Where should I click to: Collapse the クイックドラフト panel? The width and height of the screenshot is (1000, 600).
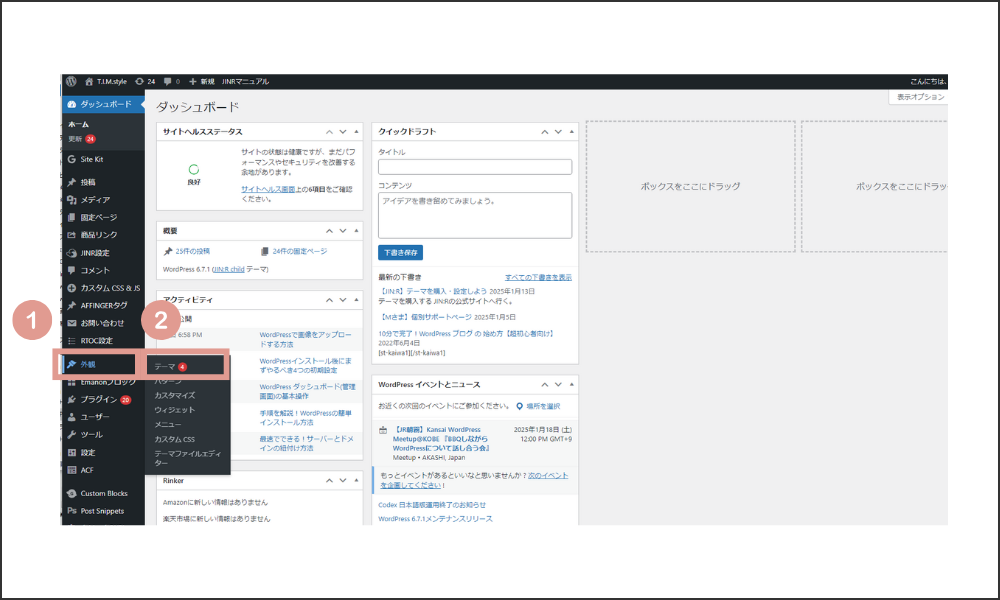[571, 132]
